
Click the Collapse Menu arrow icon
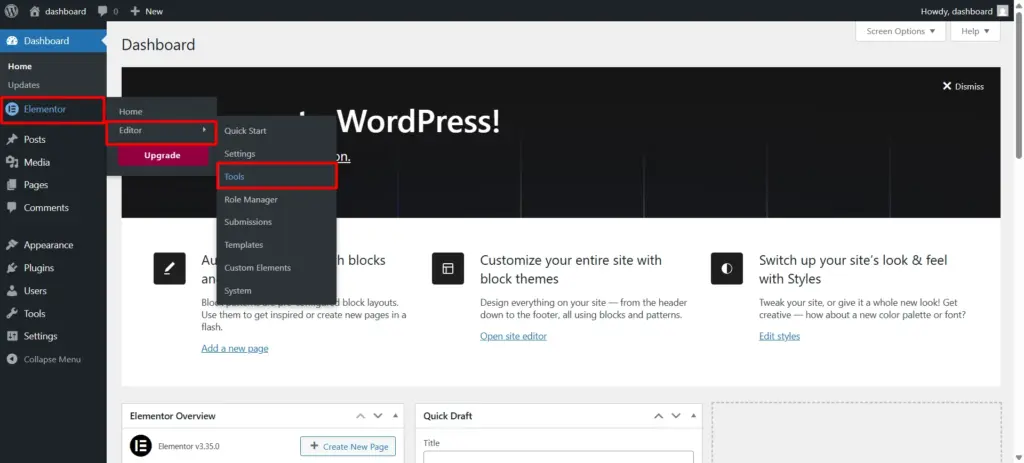(12, 359)
